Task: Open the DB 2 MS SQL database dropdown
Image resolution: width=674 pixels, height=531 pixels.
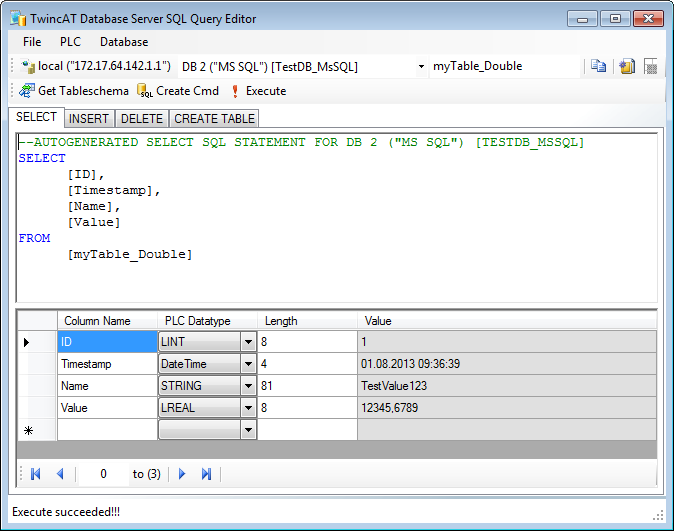Action: tap(421, 67)
